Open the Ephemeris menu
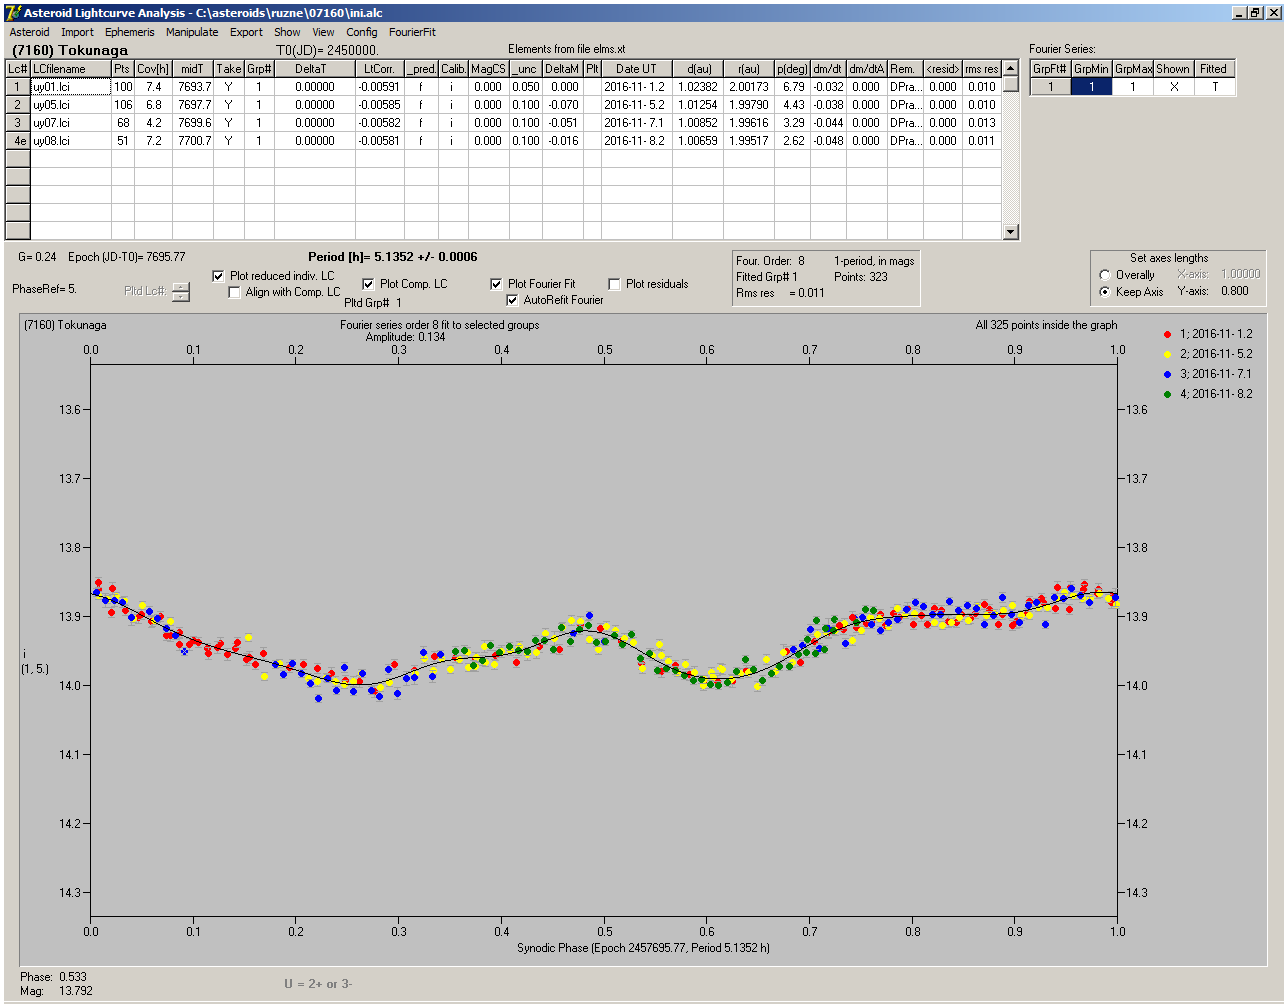The image size is (1288, 1004). click(129, 32)
